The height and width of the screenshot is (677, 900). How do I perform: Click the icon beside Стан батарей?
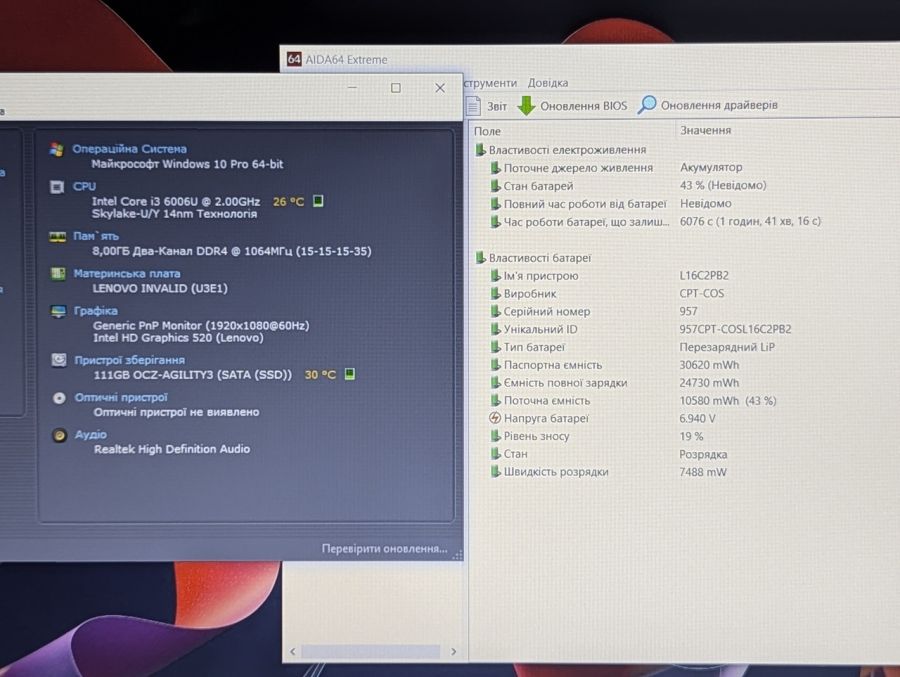[x=495, y=185]
